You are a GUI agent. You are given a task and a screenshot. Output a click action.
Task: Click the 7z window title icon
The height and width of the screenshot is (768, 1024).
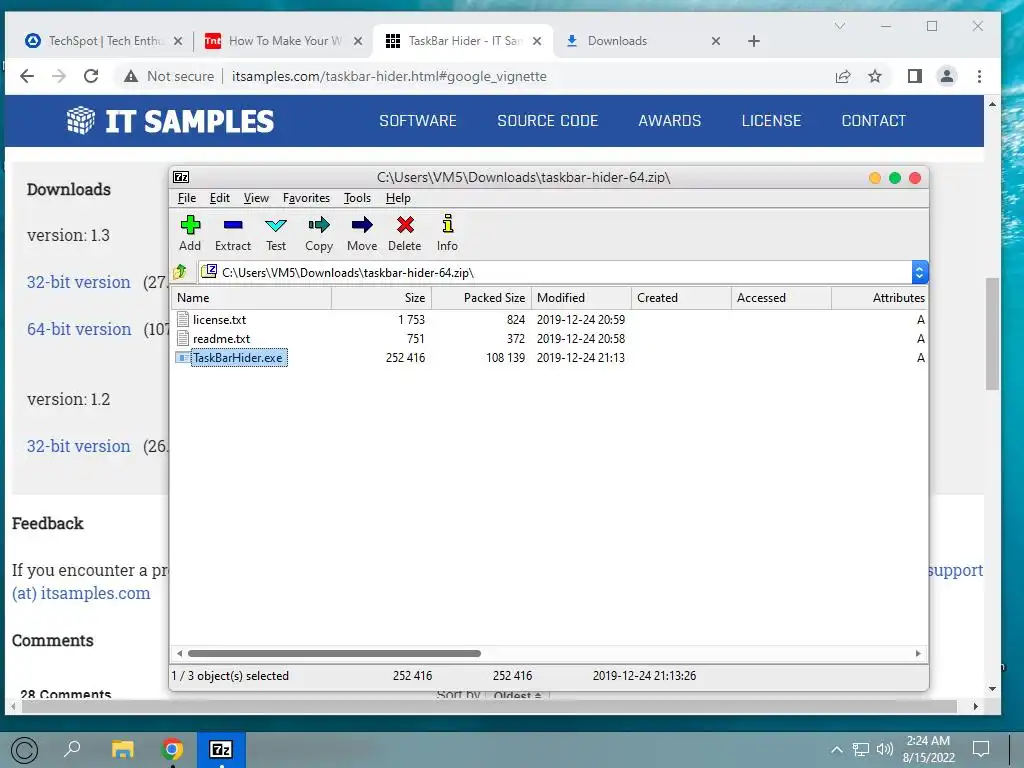181,177
